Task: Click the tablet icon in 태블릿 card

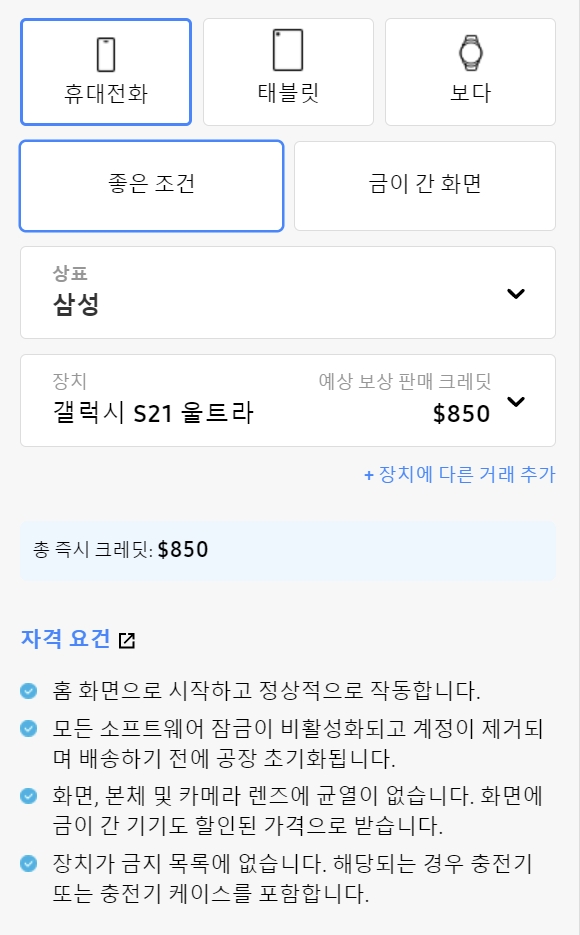Action: [288, 50]
